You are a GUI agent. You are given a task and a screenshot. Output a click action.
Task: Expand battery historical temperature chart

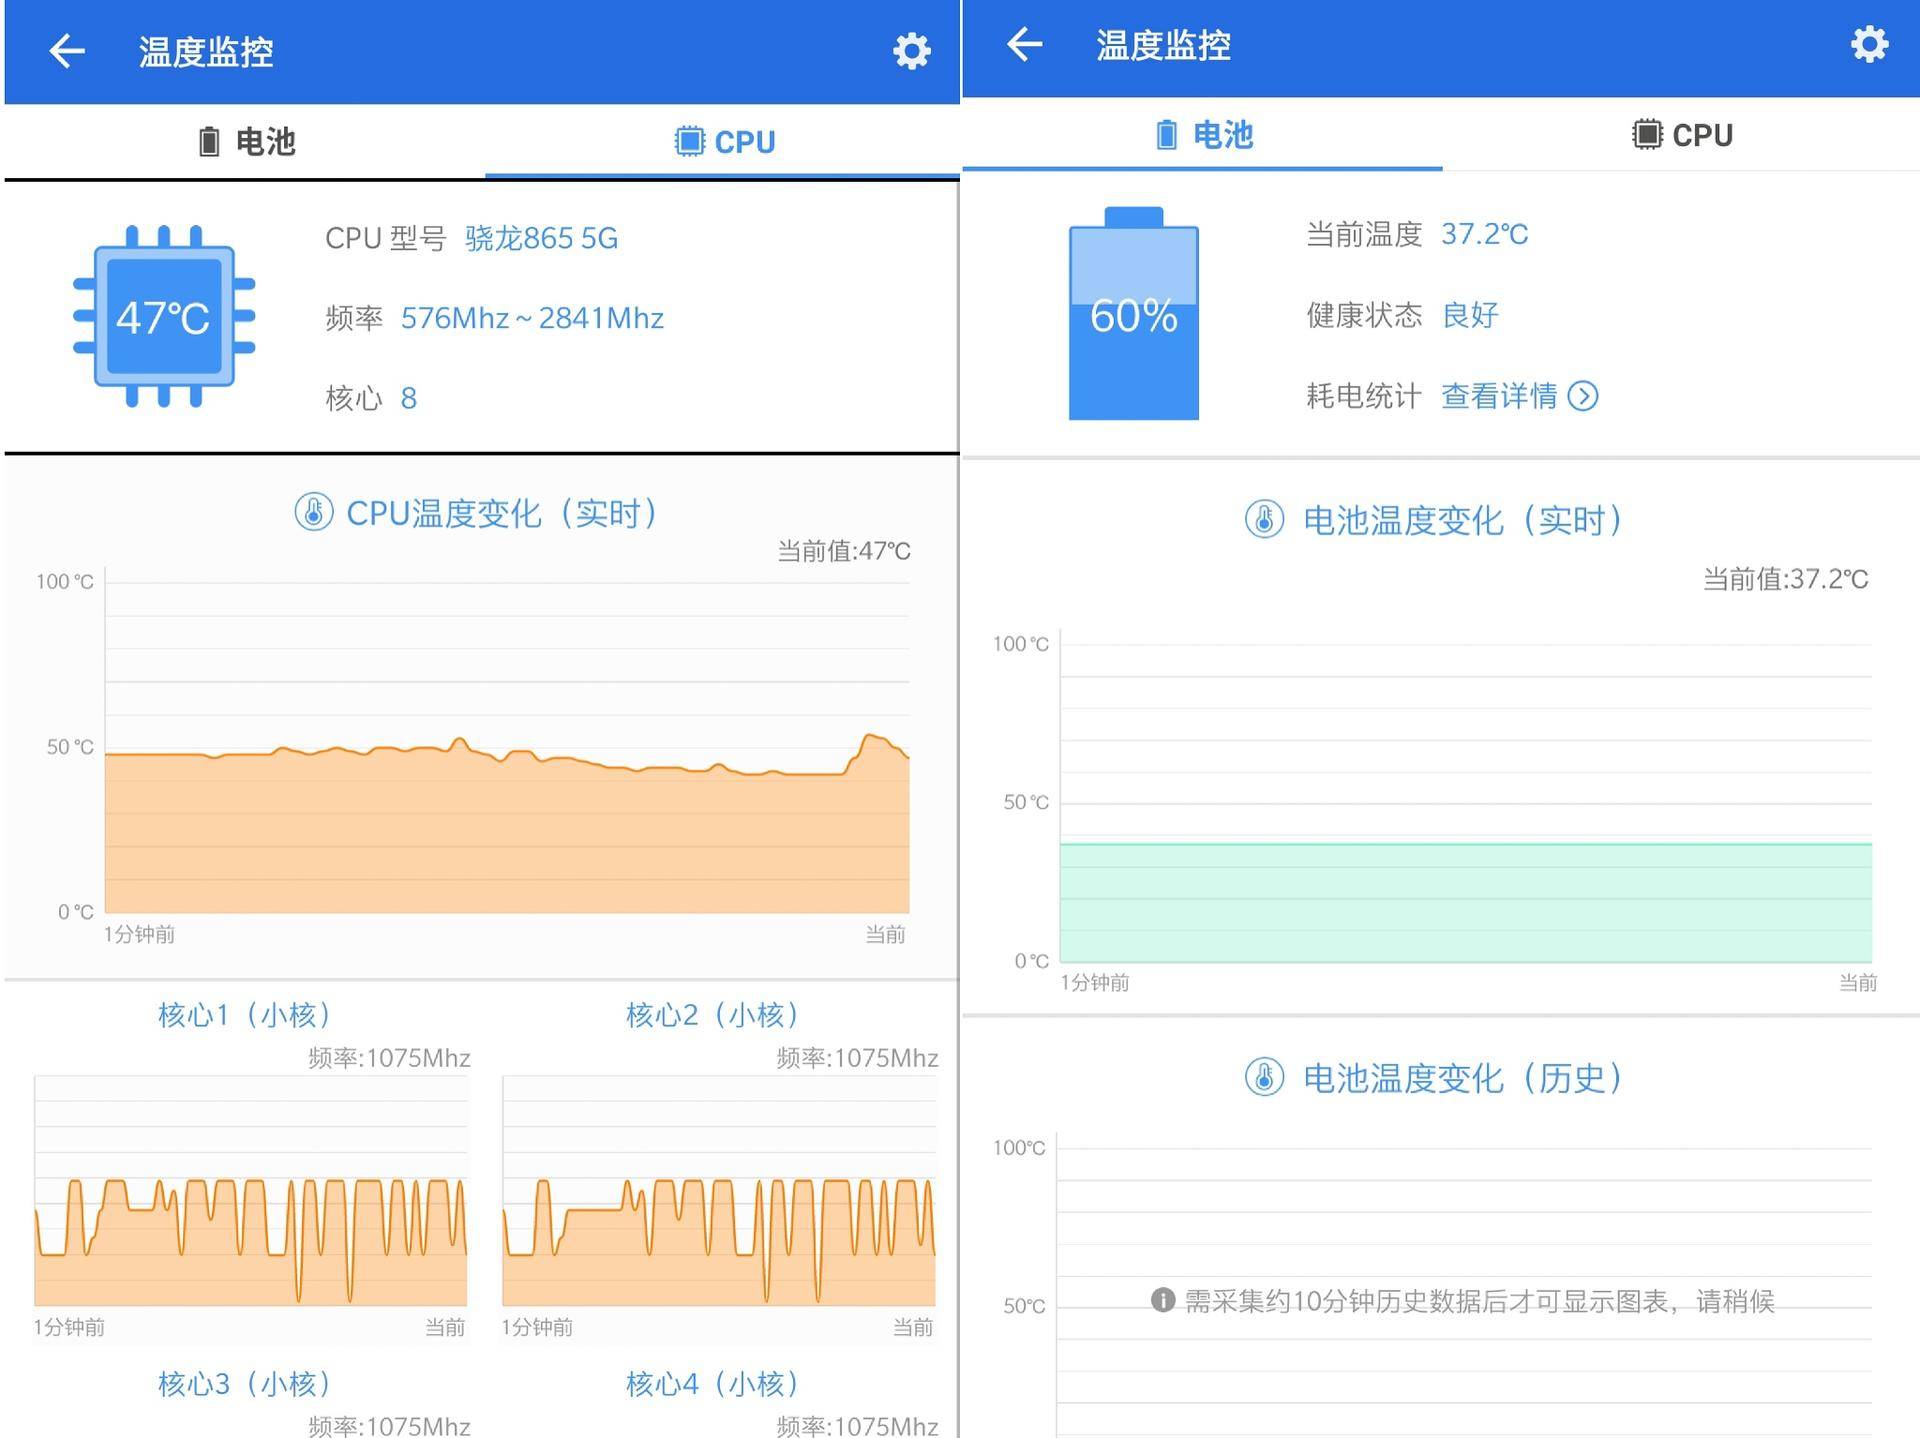(1440, 1077)
